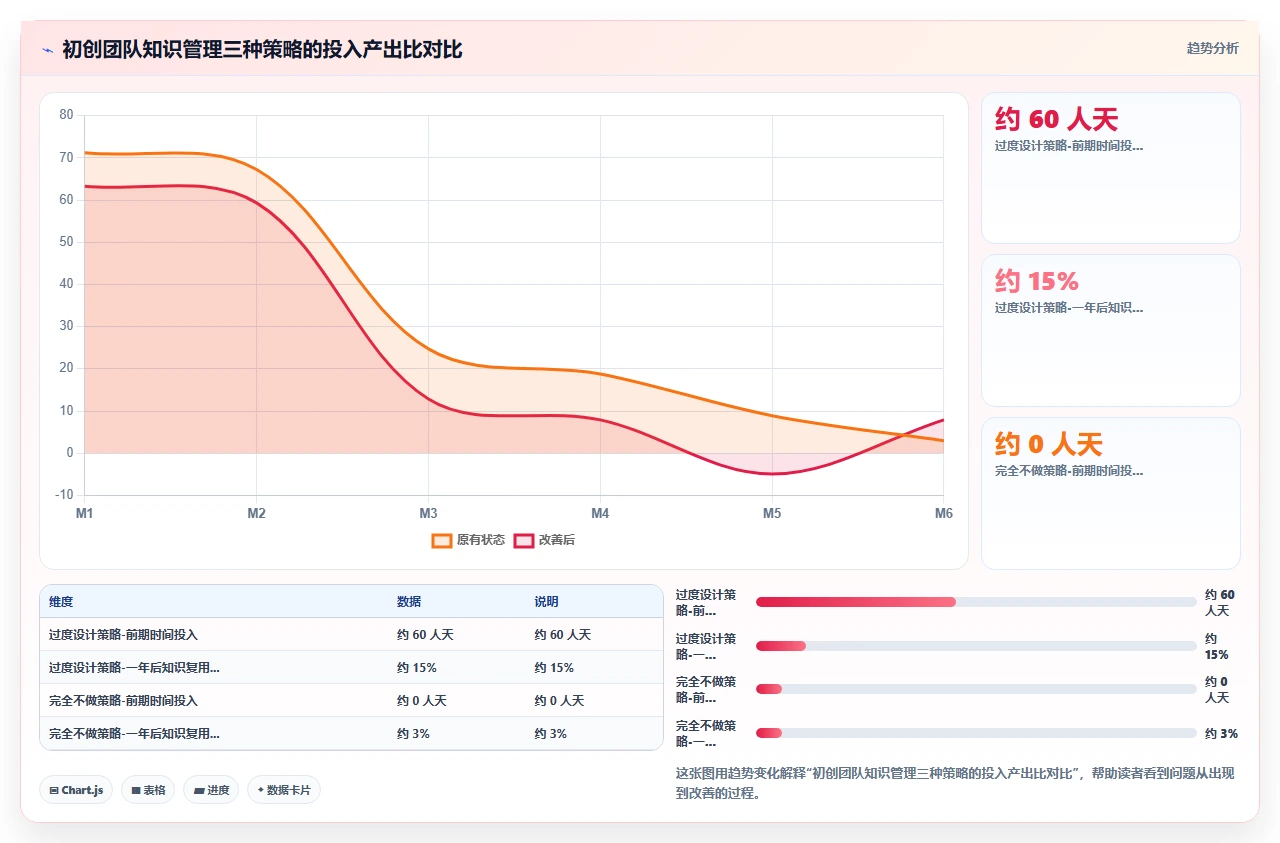Select the 数据卡片 tag chip
Image resolution: width=1280 pixels, height=843 pixels.
coord(284,790)
